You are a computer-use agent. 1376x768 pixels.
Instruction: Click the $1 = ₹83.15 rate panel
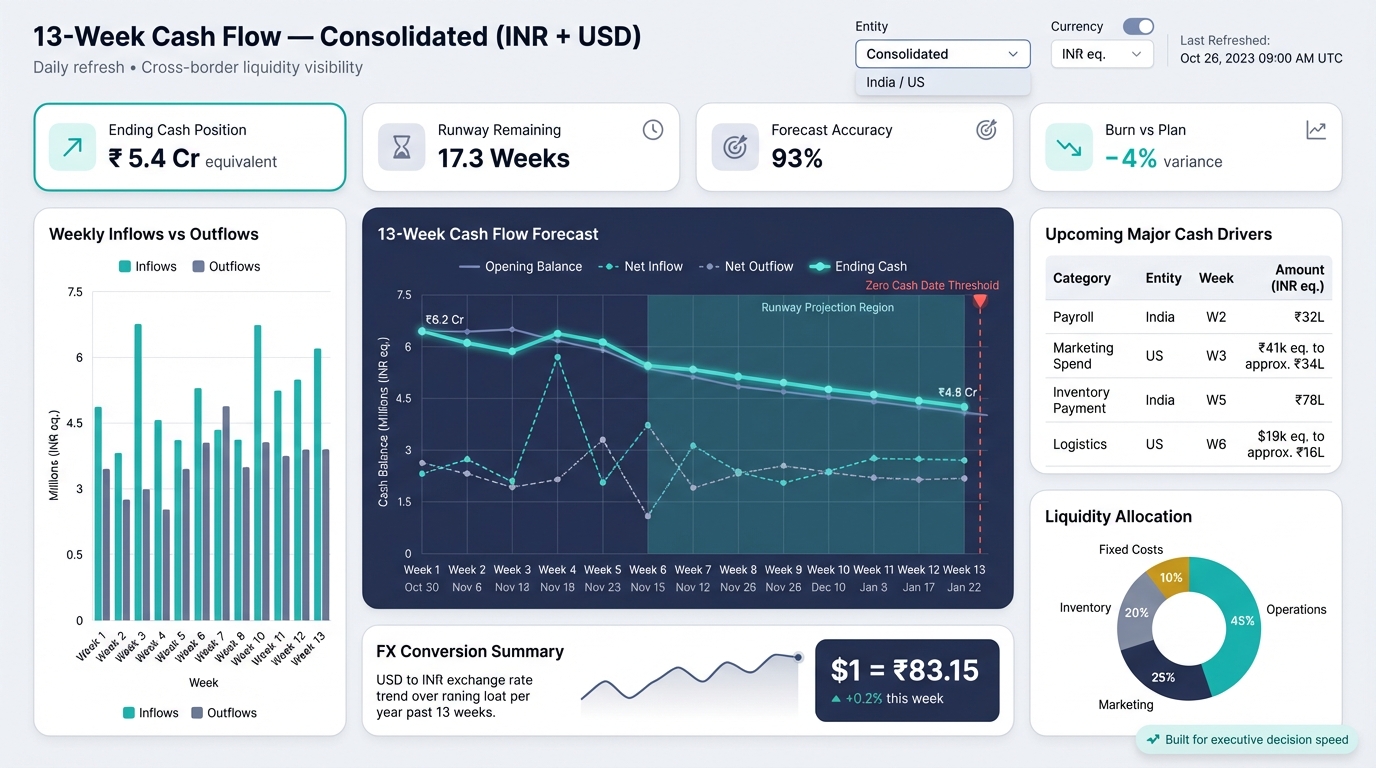coord(907,680)
